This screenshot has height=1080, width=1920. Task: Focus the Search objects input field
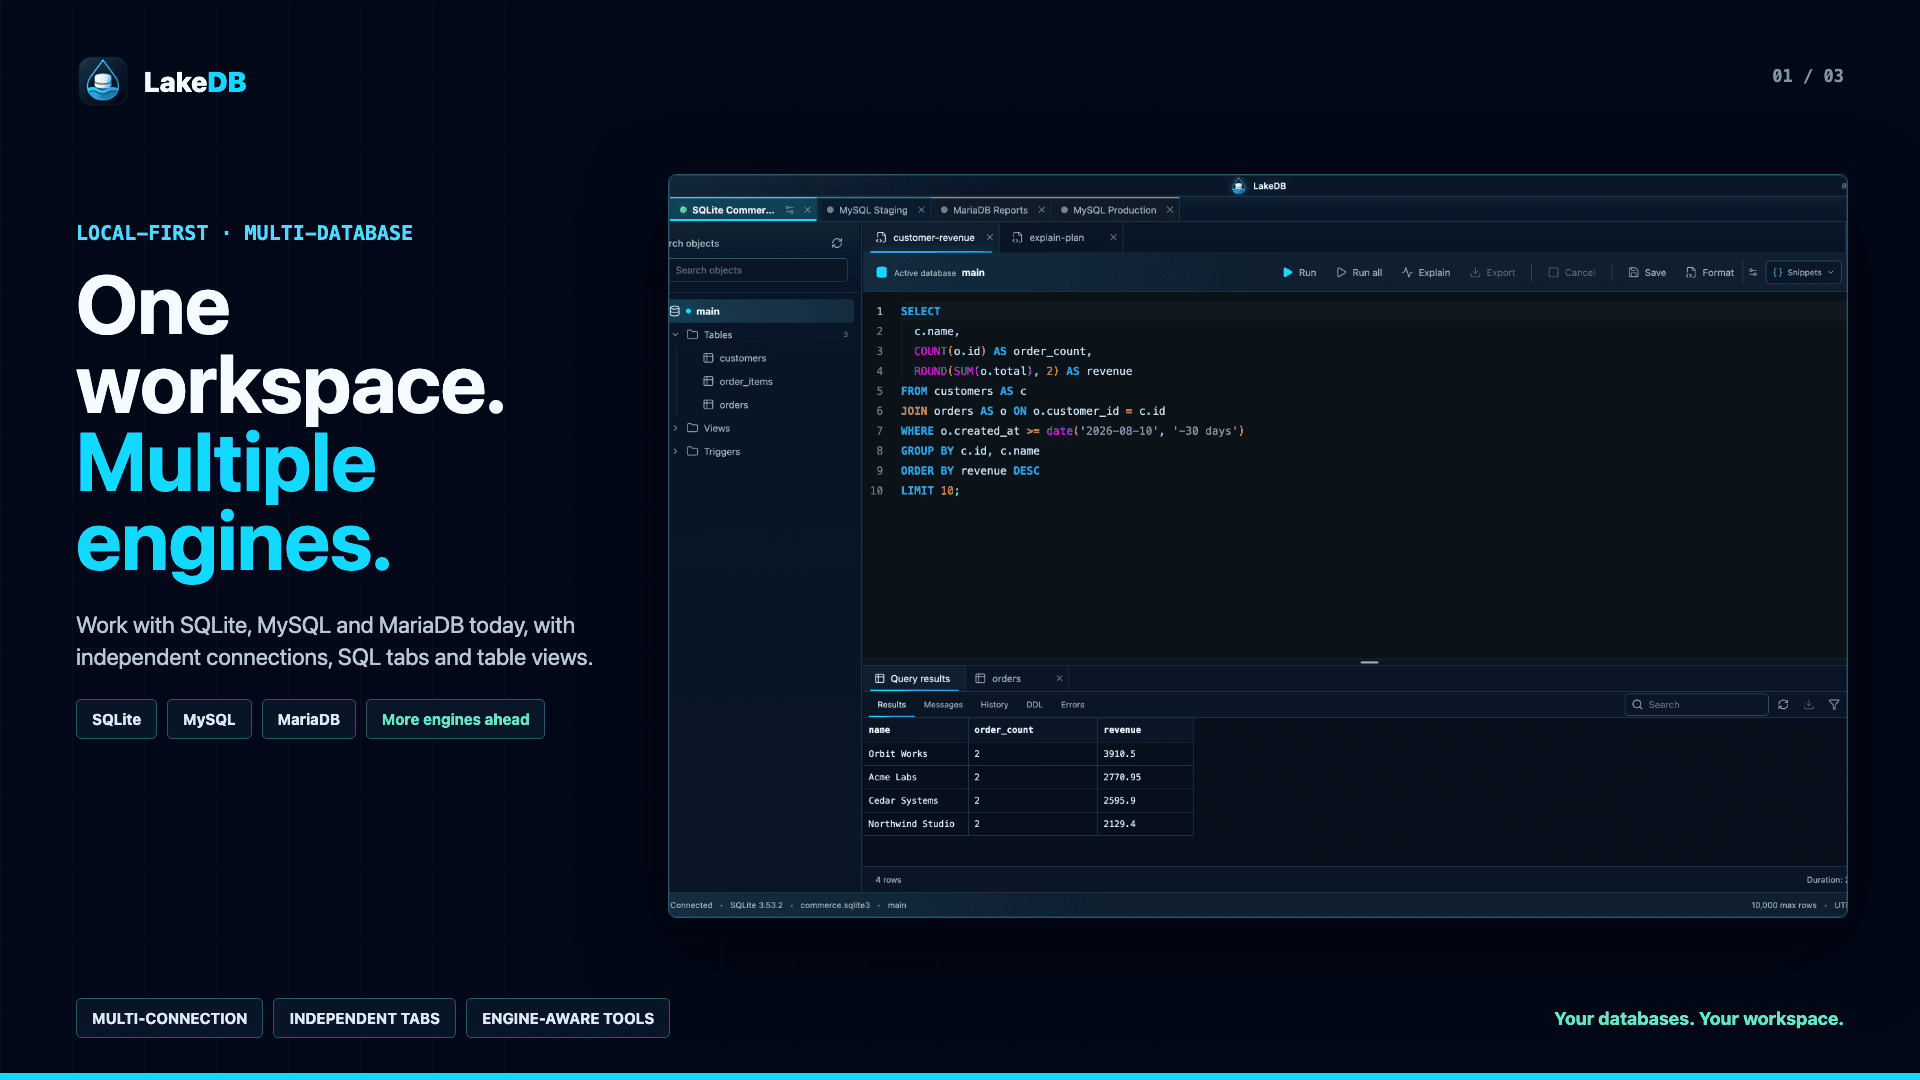click(x=758, y=270)
